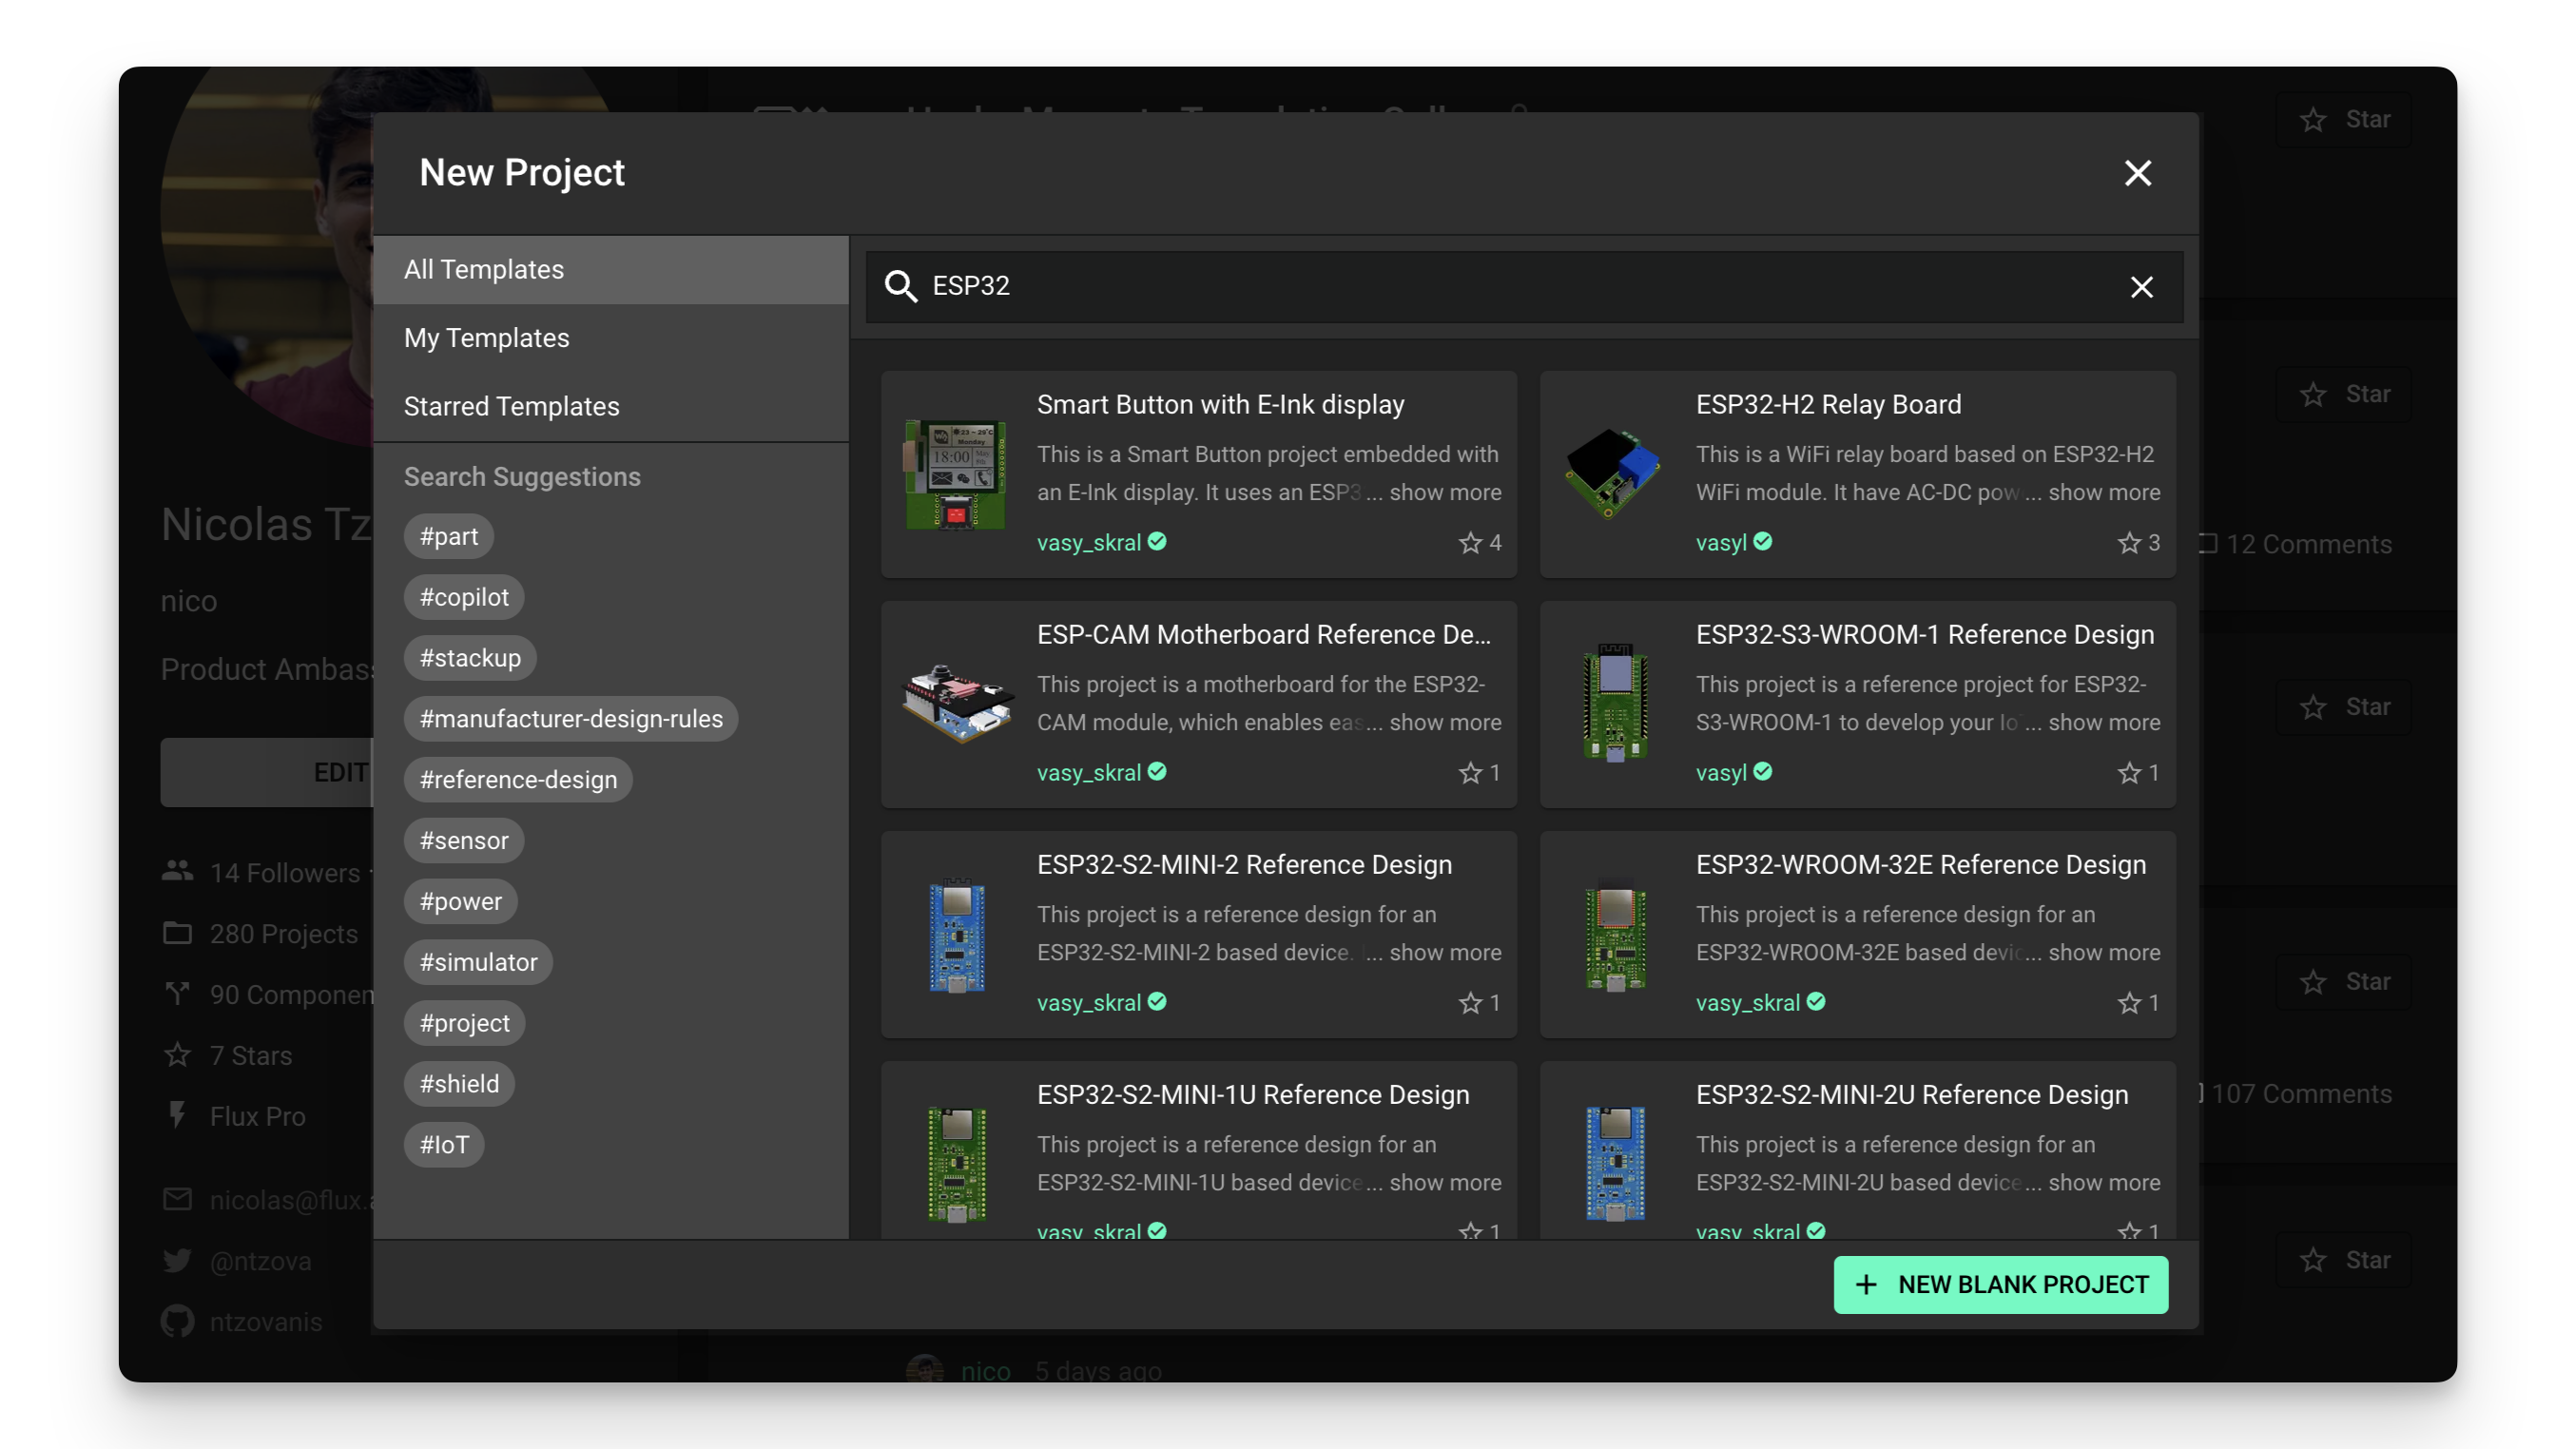Screen dimensions: 2576x1449
Task: Expand show more on ESP32-S2-MINI-2U description
Action: 2103,1183
